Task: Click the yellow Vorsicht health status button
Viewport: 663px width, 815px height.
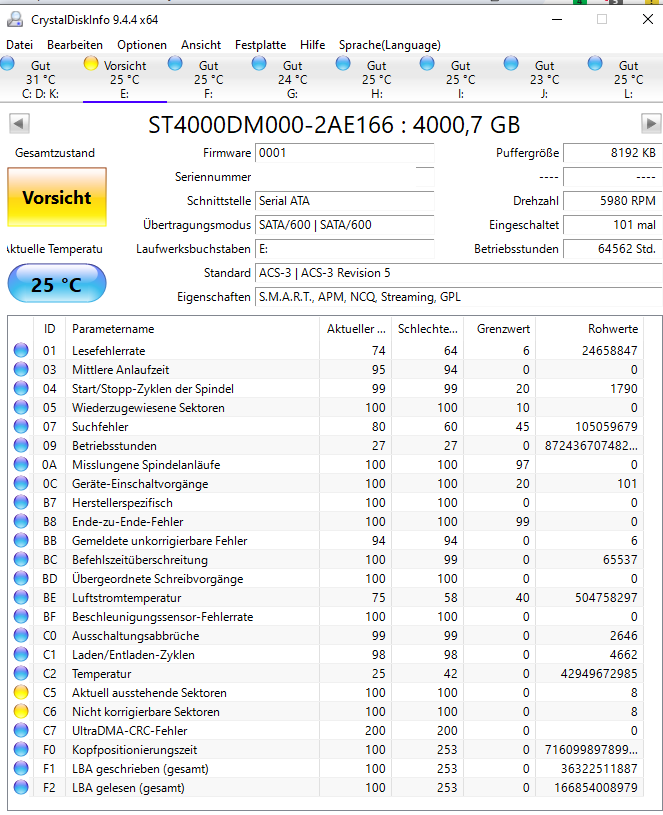Action: click(x=57, y=198)
